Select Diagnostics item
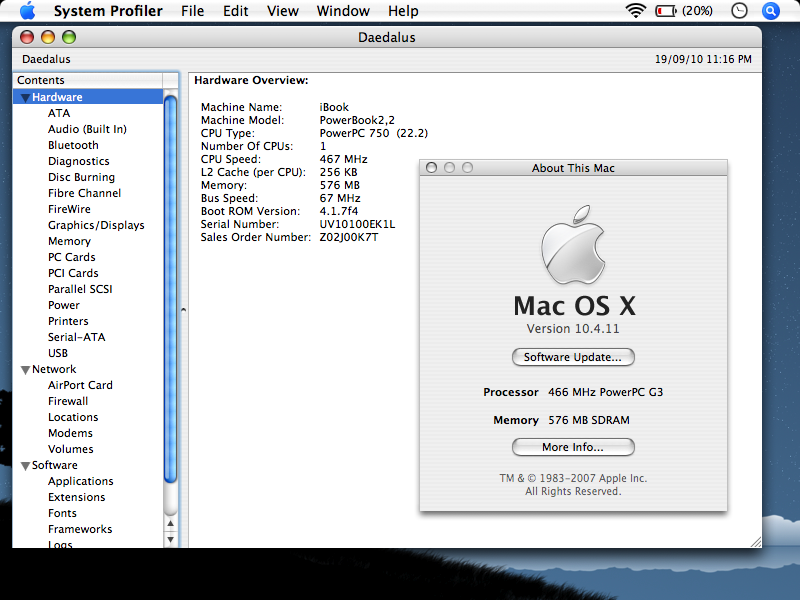Viewport: 800px width, 600px height. (x=79, y=161)
